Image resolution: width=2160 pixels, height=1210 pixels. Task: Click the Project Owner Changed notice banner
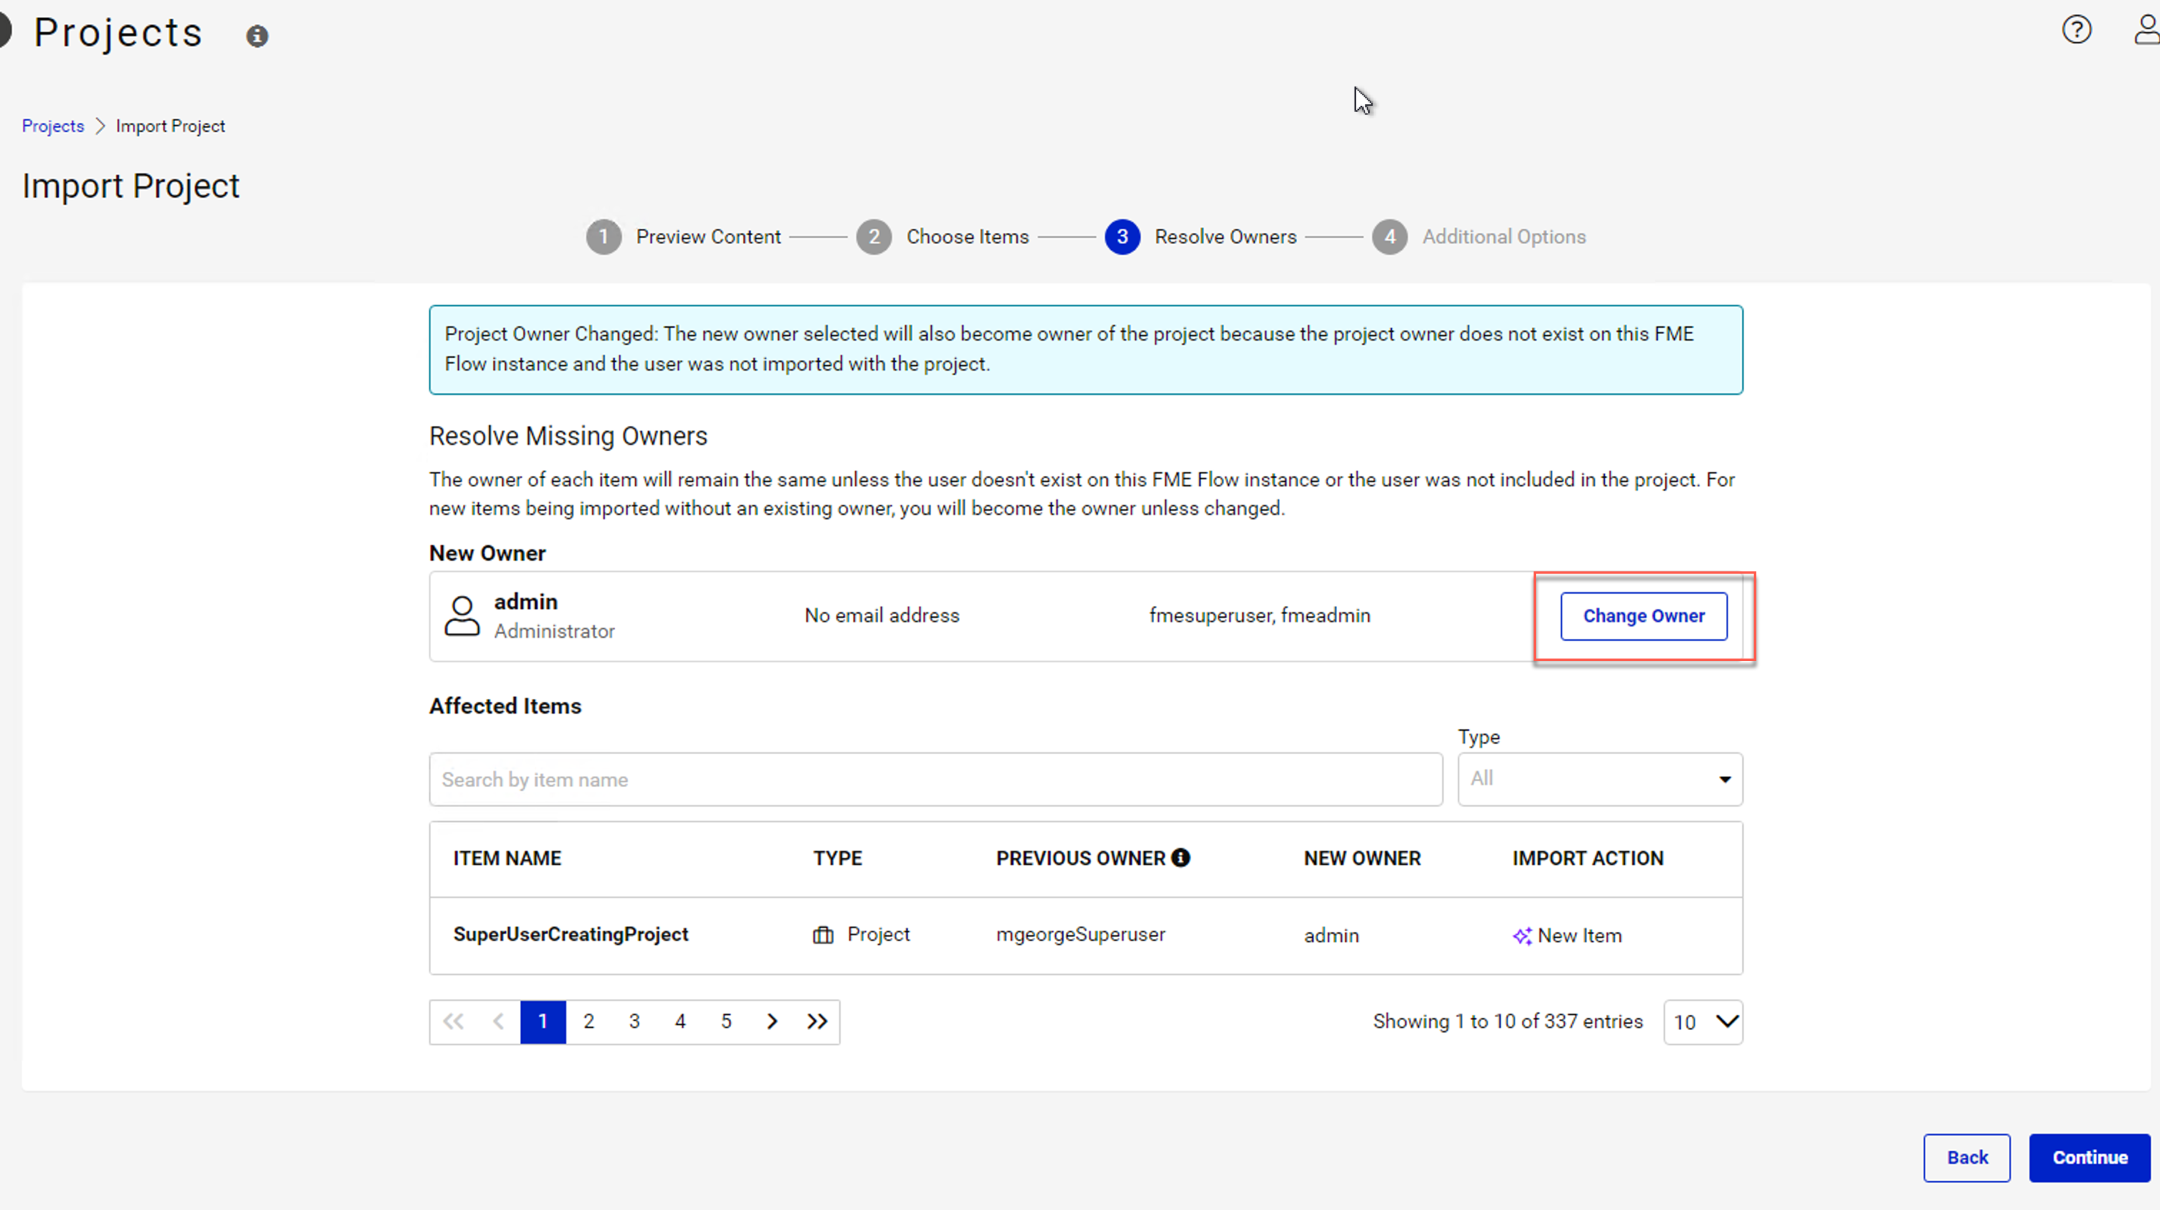tap(1086, 350)
